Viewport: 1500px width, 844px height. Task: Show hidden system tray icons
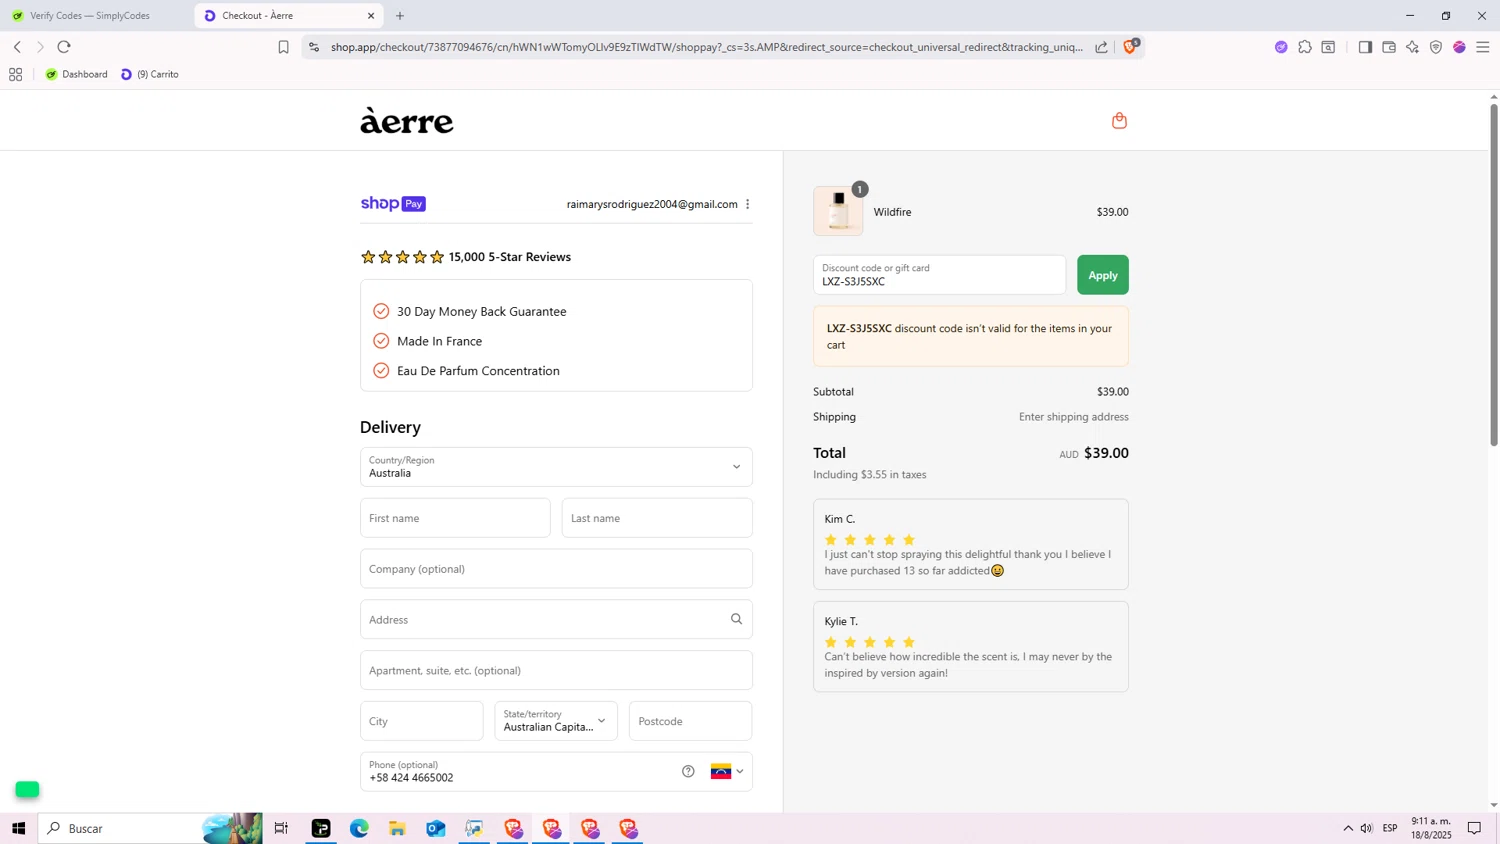pos(1347,828)
